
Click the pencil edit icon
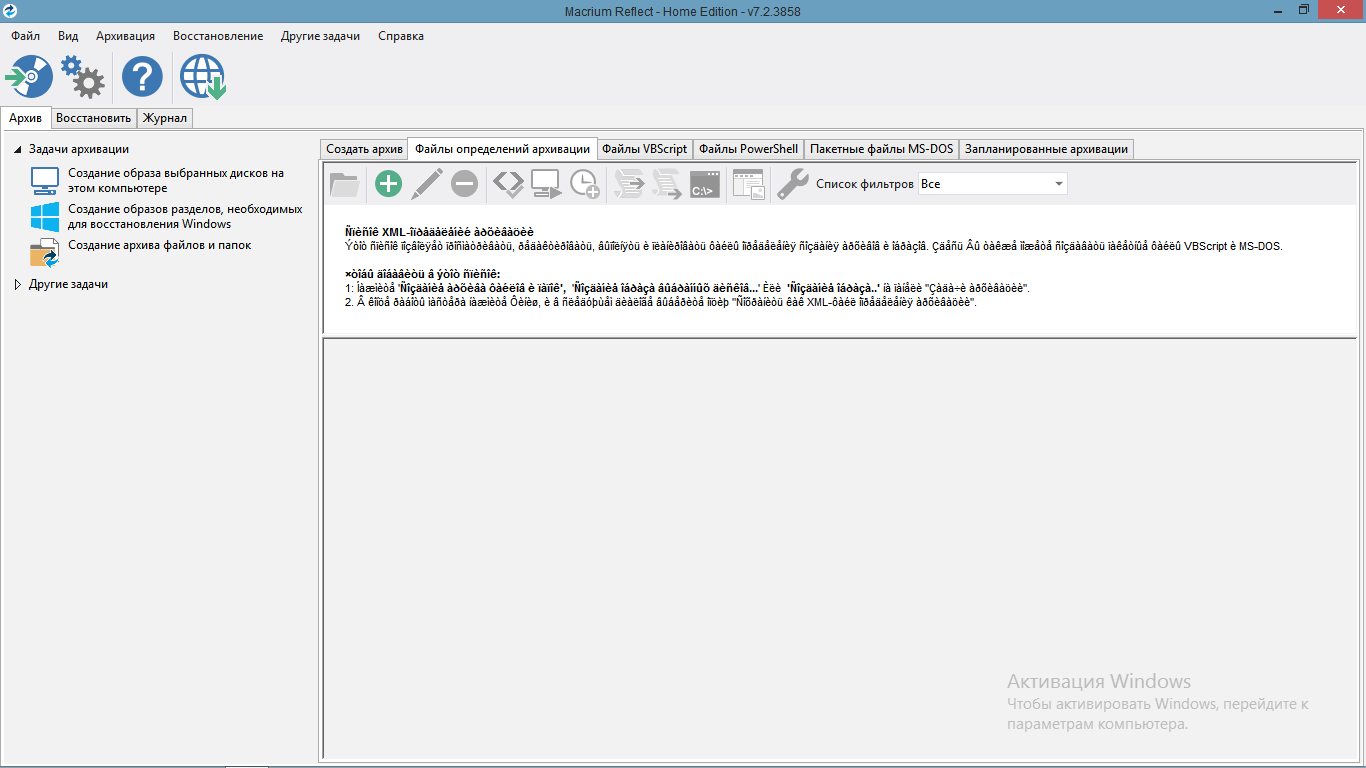427,184
